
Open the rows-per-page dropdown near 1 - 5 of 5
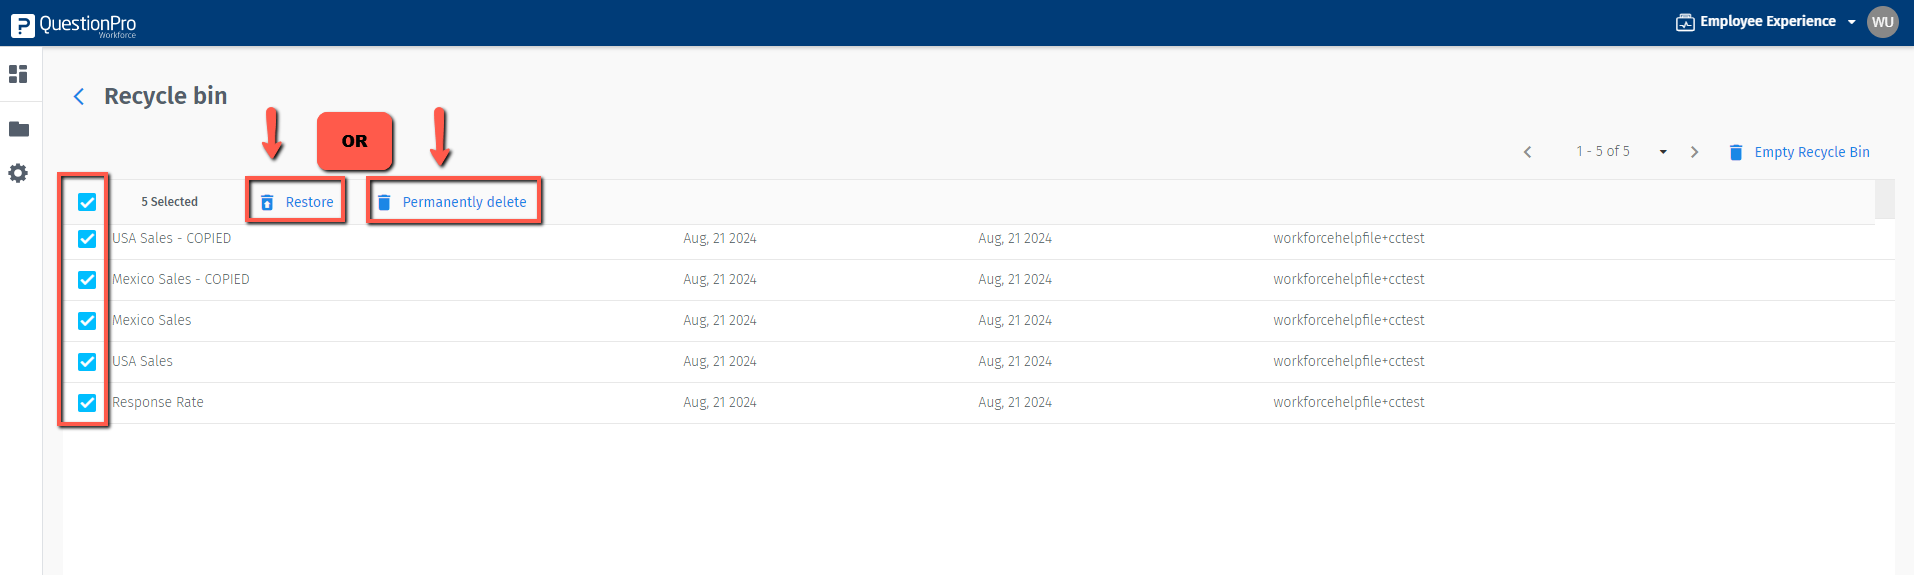pyautogui.click(x=1663, y=152)
